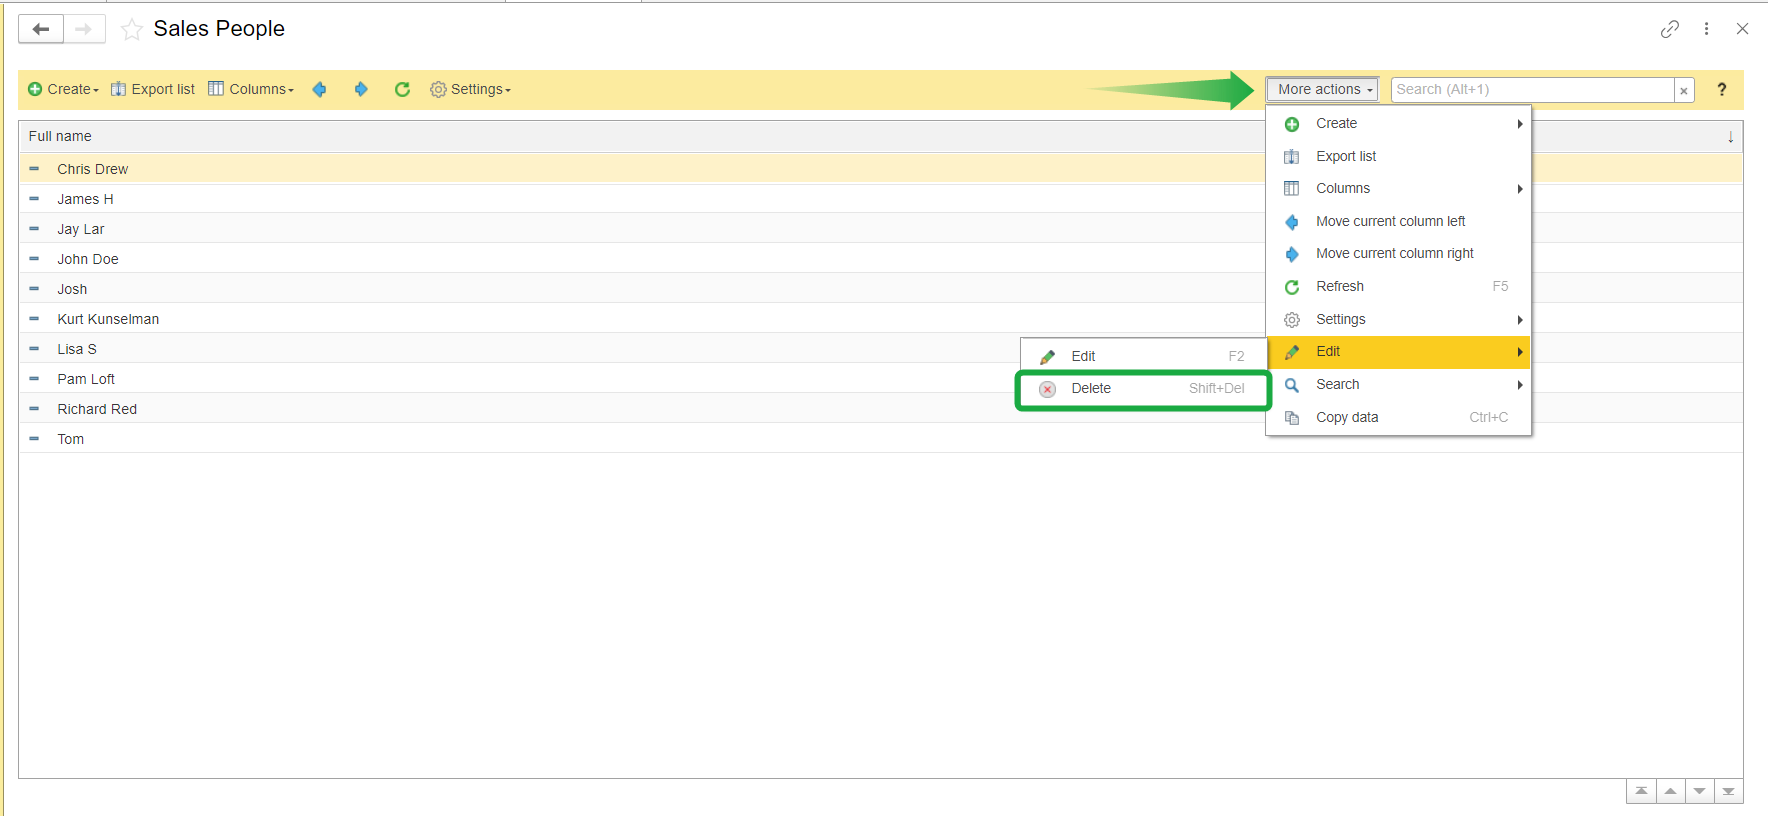The image size is (1768, 816).
Task: Click the back navigation arrow button
Action: tap(41, 29)
